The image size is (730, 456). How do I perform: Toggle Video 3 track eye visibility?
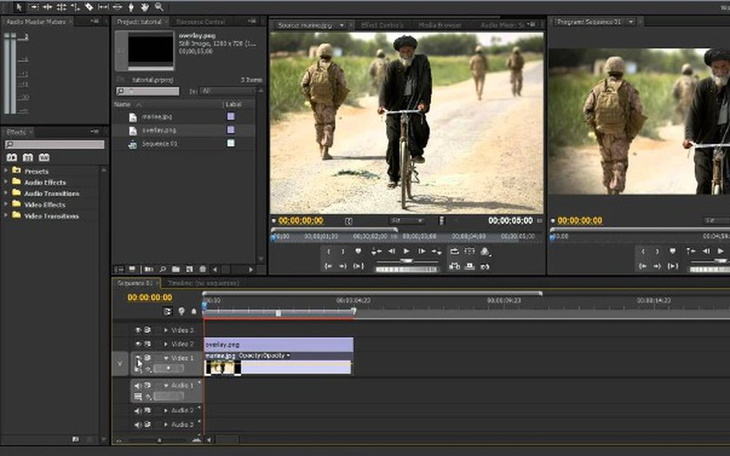(138, 330)
